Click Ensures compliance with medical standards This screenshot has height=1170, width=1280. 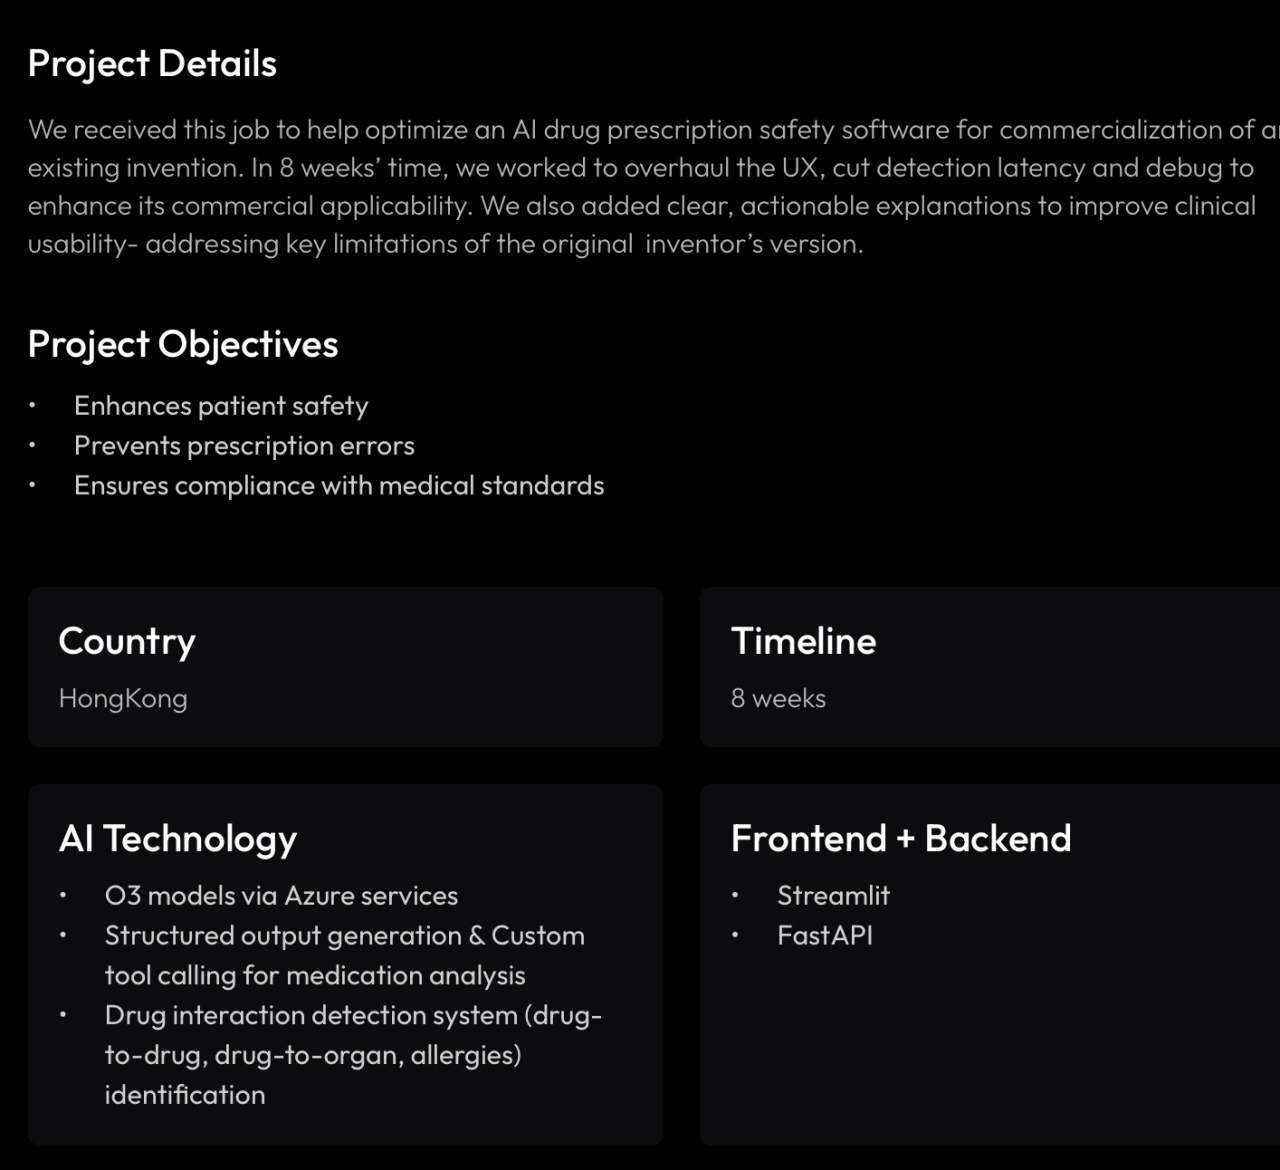(339, 486)
